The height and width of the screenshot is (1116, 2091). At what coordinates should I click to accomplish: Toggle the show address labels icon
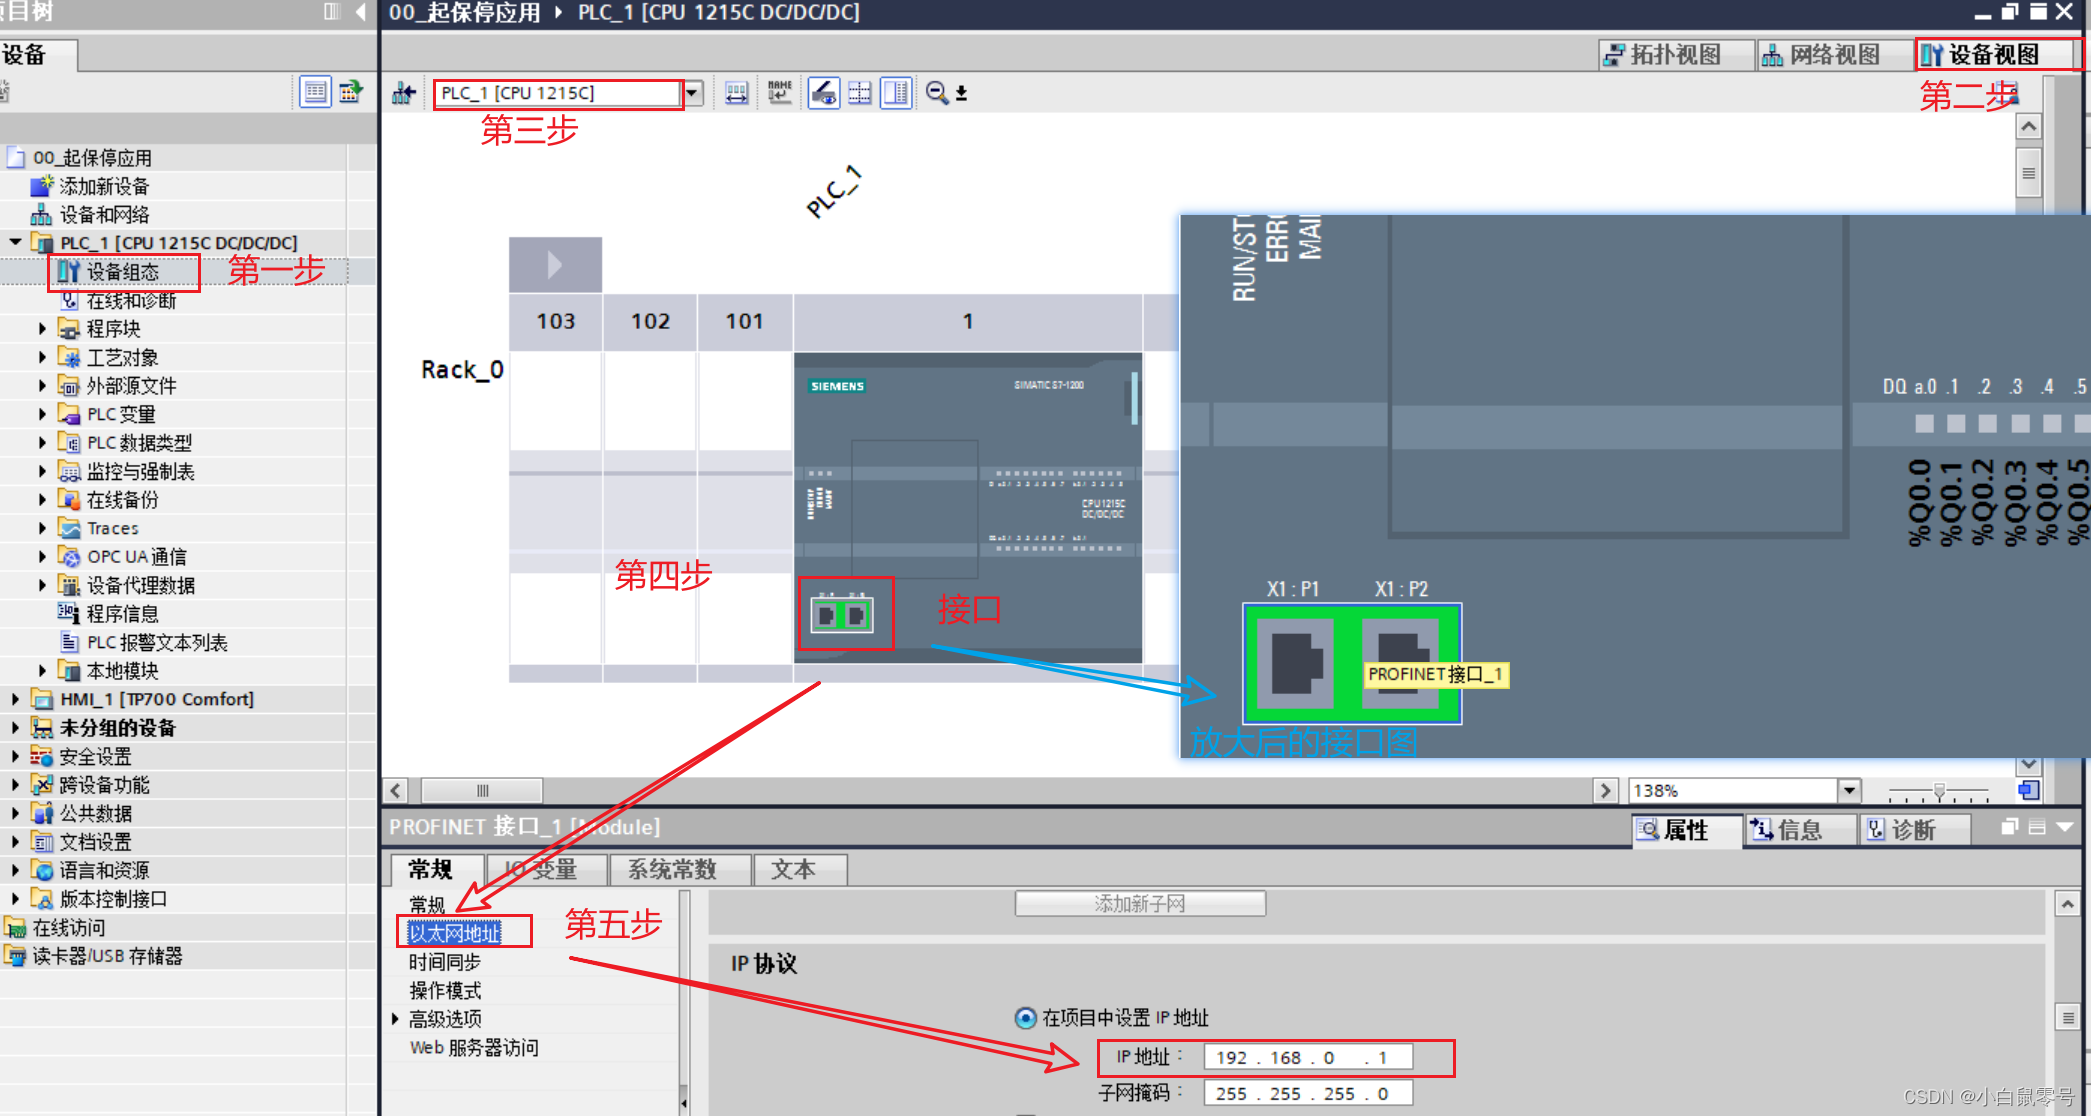tap(823, 93)
